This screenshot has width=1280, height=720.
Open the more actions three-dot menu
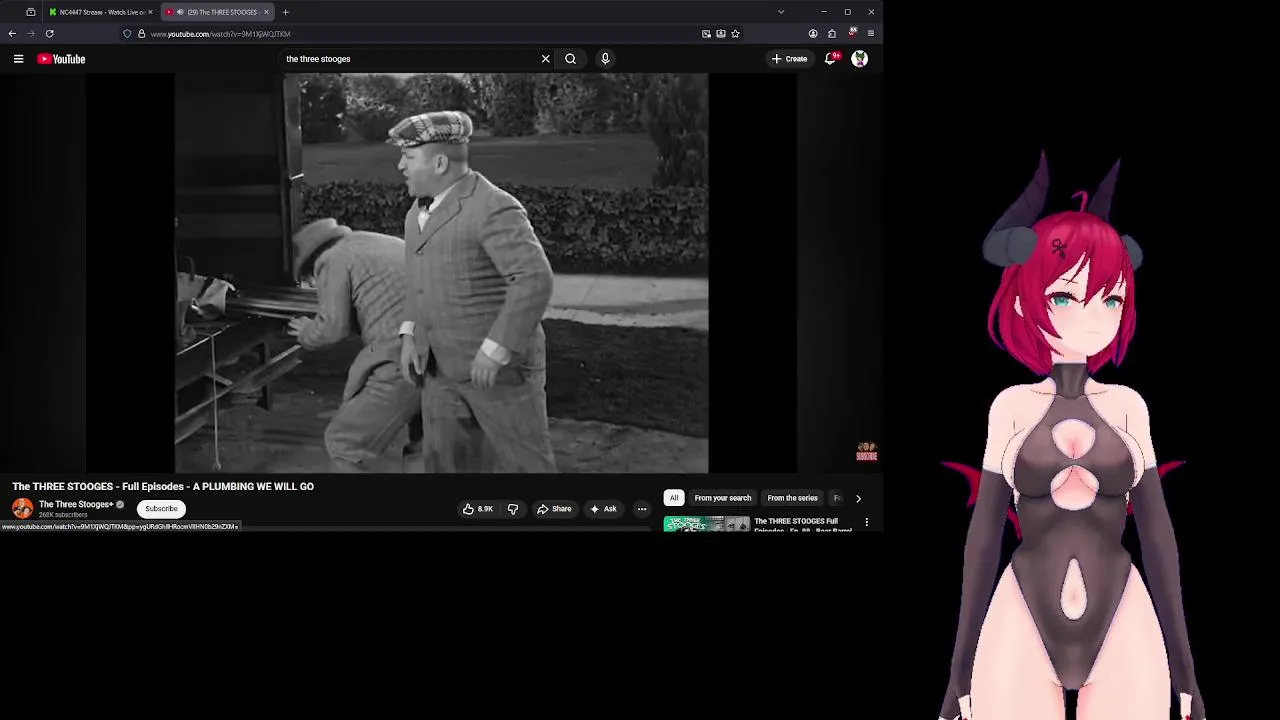642,509
